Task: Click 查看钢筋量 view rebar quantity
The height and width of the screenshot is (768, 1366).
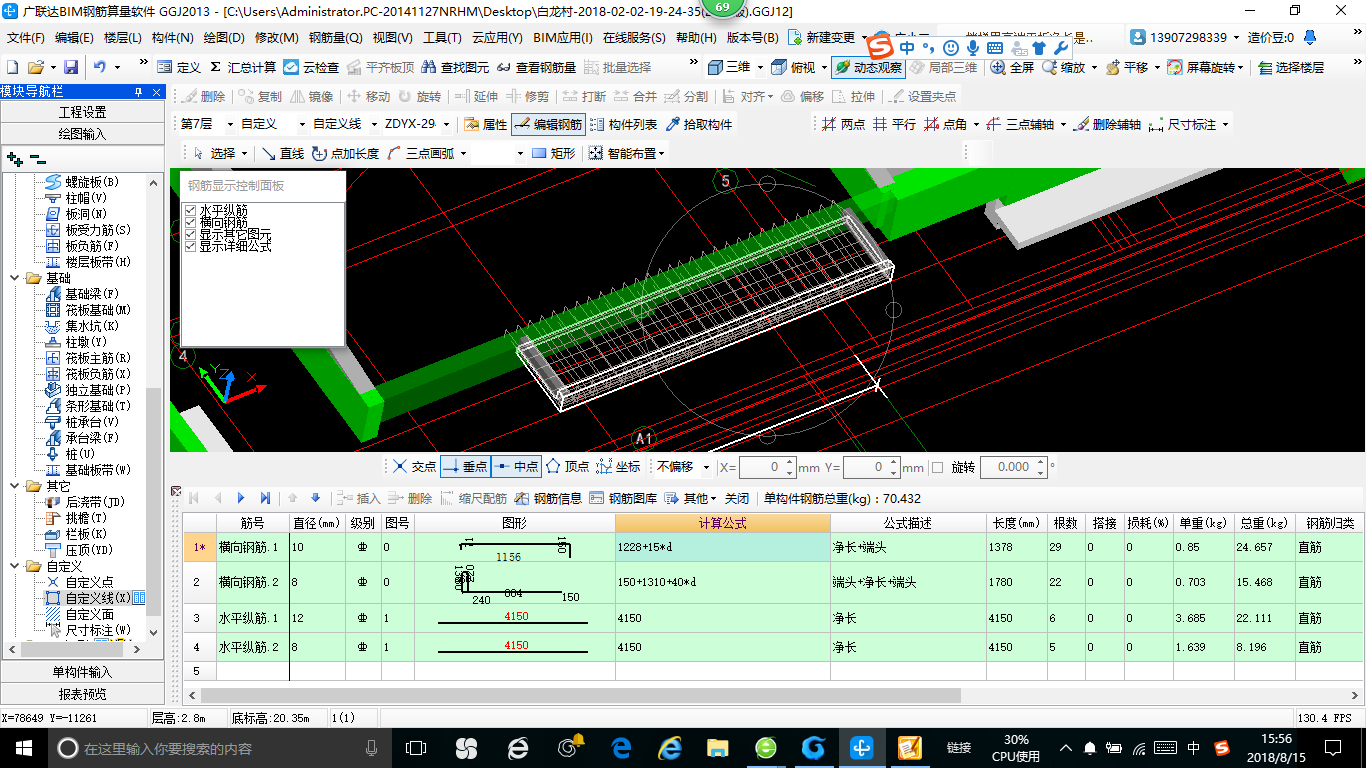Action: tap(536, 67)
